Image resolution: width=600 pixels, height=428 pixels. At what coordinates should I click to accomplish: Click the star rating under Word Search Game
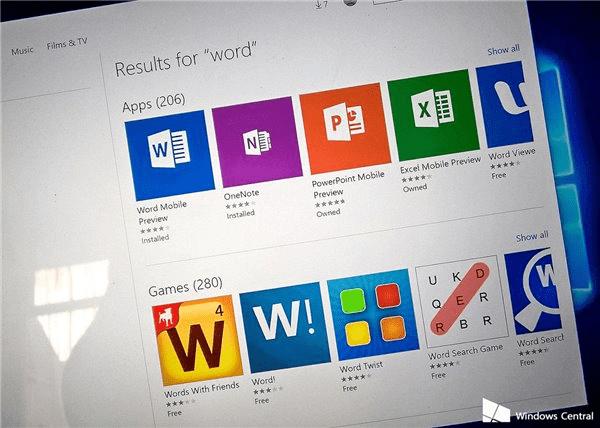(445, 365)
